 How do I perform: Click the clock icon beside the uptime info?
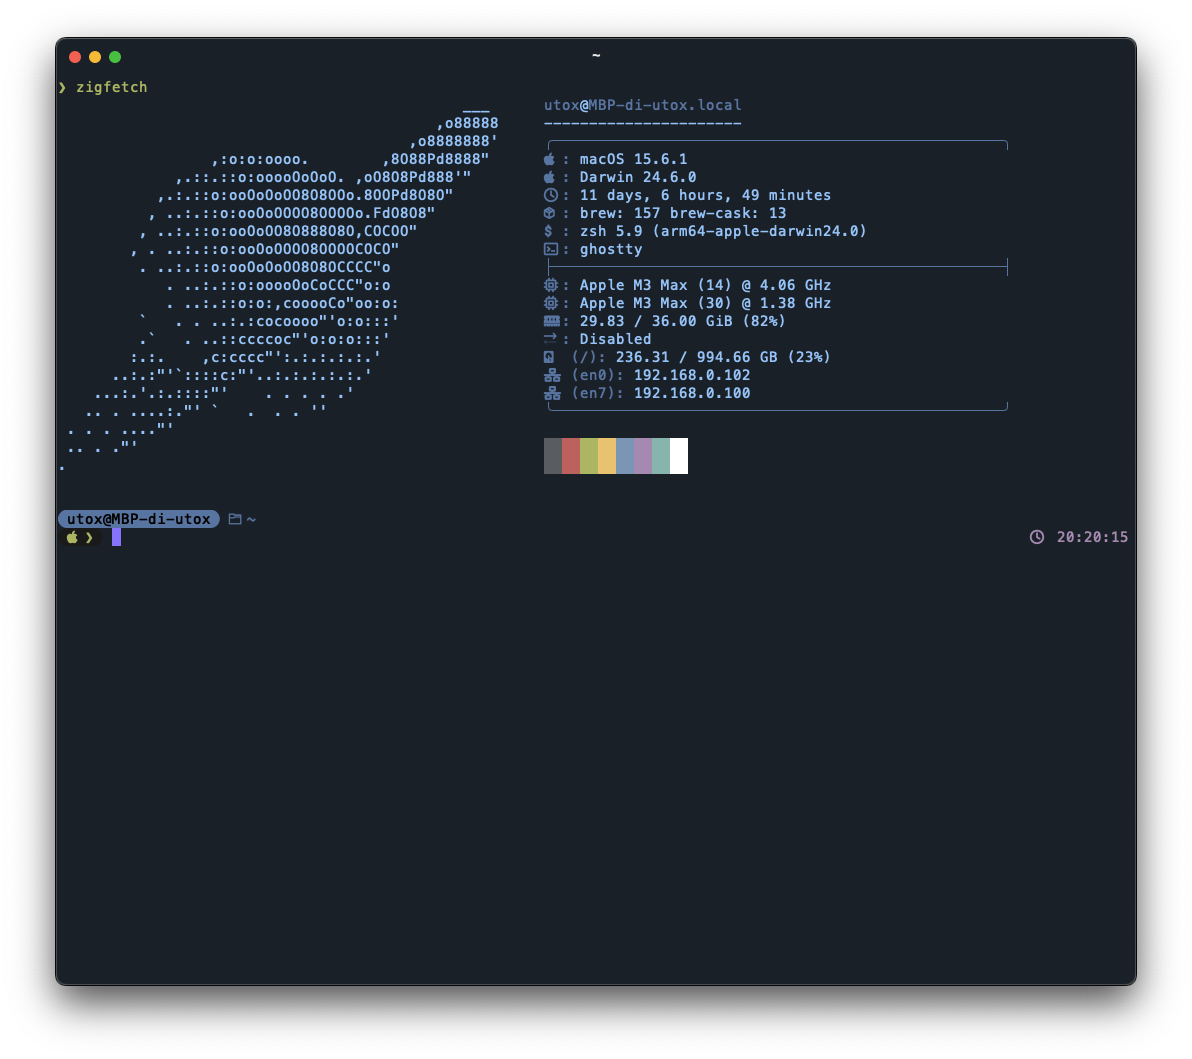point(549,194)
